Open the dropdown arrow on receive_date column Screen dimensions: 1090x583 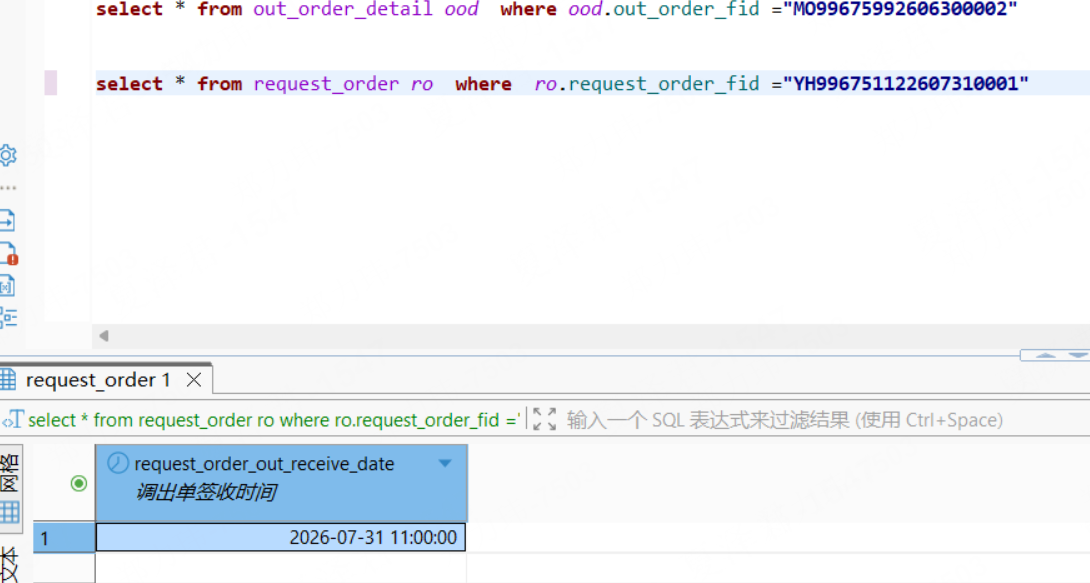(445, 463)
